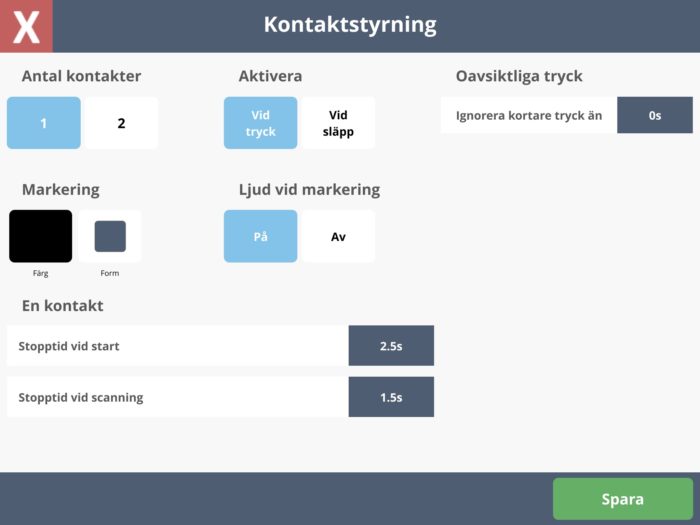Change the Stopptid vid scanning 1.5s value
Image resolution: width=700 pixels, height=525 pixels.
coord(391,397)
